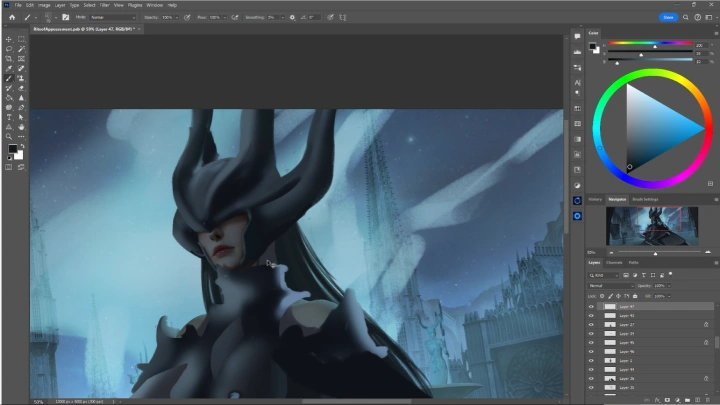Toggle lock transparent pixels

tap(602, 296)
